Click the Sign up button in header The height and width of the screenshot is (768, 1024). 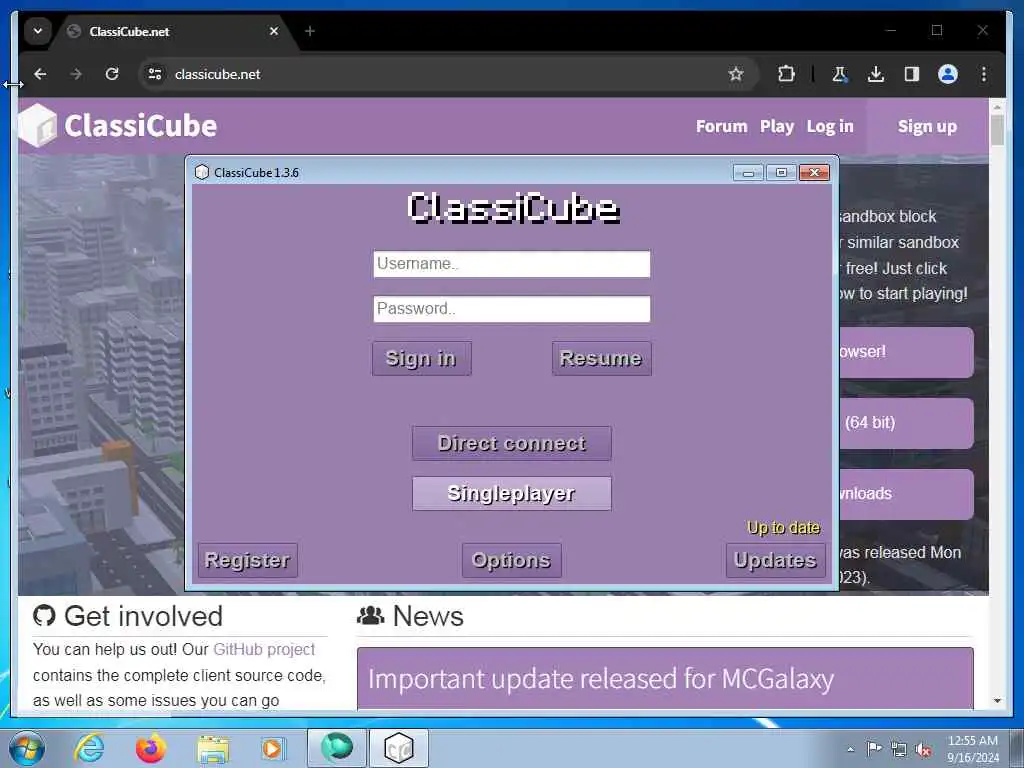(927, 126)
